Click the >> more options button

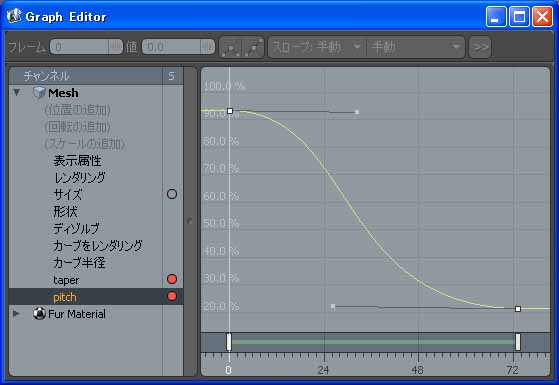tap(480, 47)
